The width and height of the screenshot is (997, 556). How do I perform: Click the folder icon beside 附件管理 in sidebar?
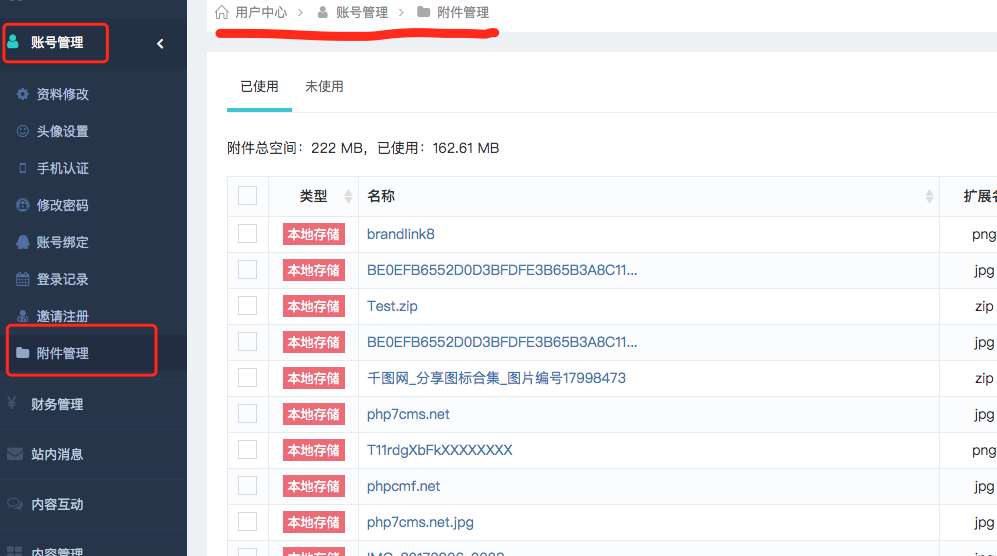click(x=22, y=352)
